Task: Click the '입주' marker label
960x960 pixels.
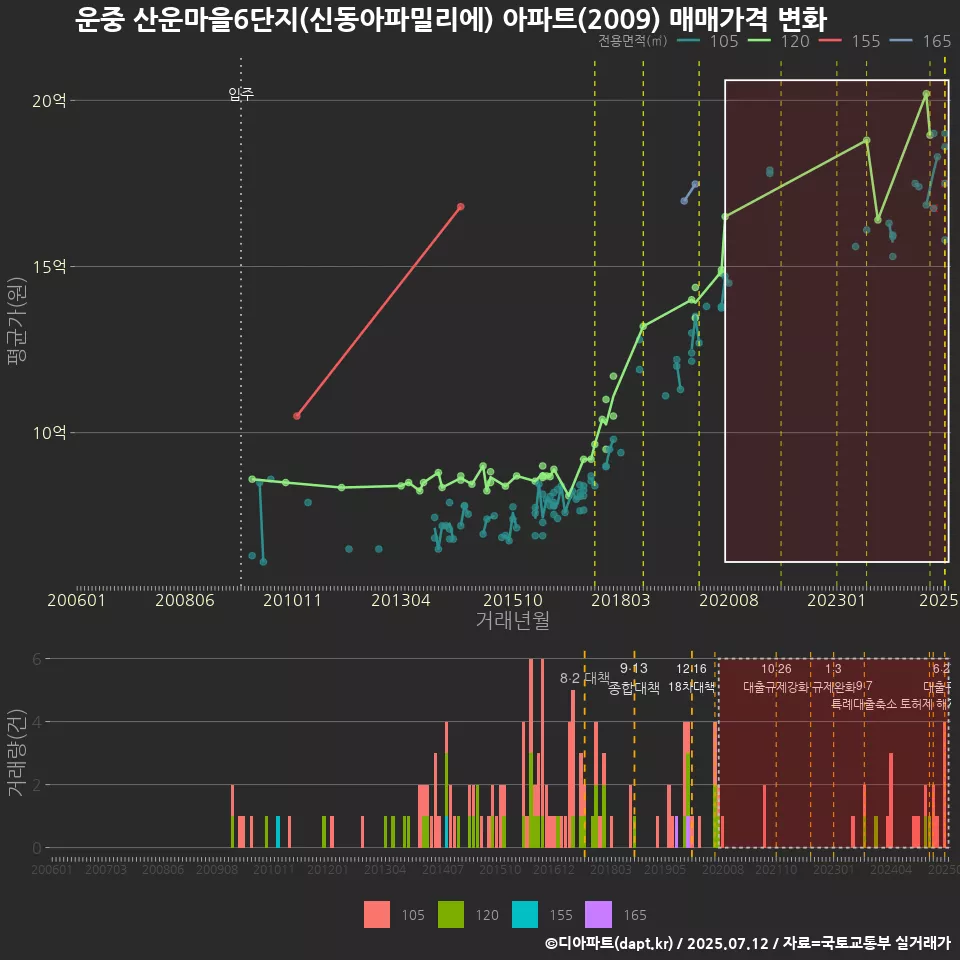Action: point(241,94)
